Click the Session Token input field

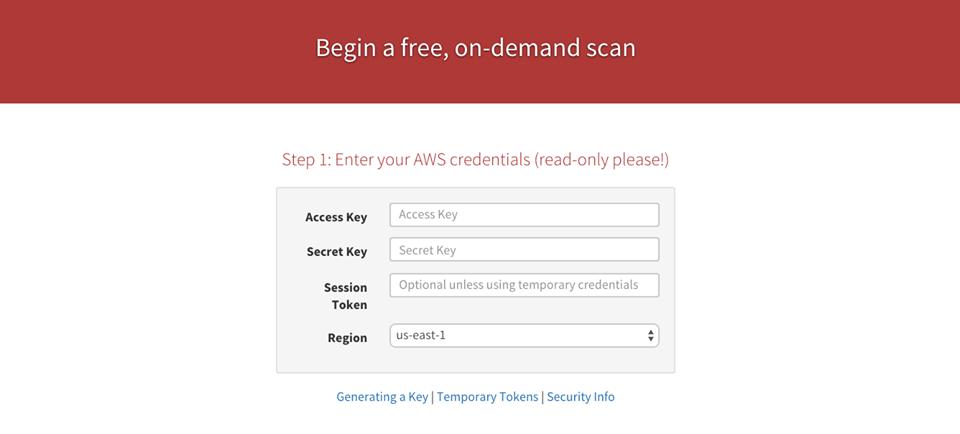[x=524, y=285]
